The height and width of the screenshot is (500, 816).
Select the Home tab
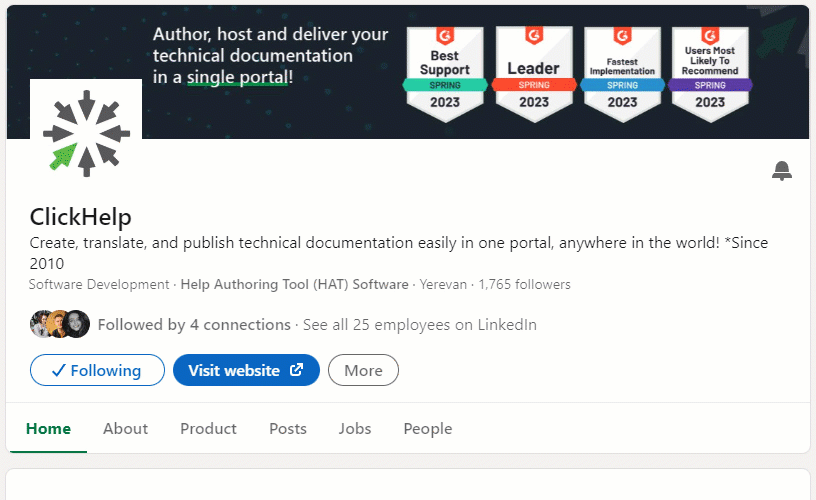pos(48,429)
